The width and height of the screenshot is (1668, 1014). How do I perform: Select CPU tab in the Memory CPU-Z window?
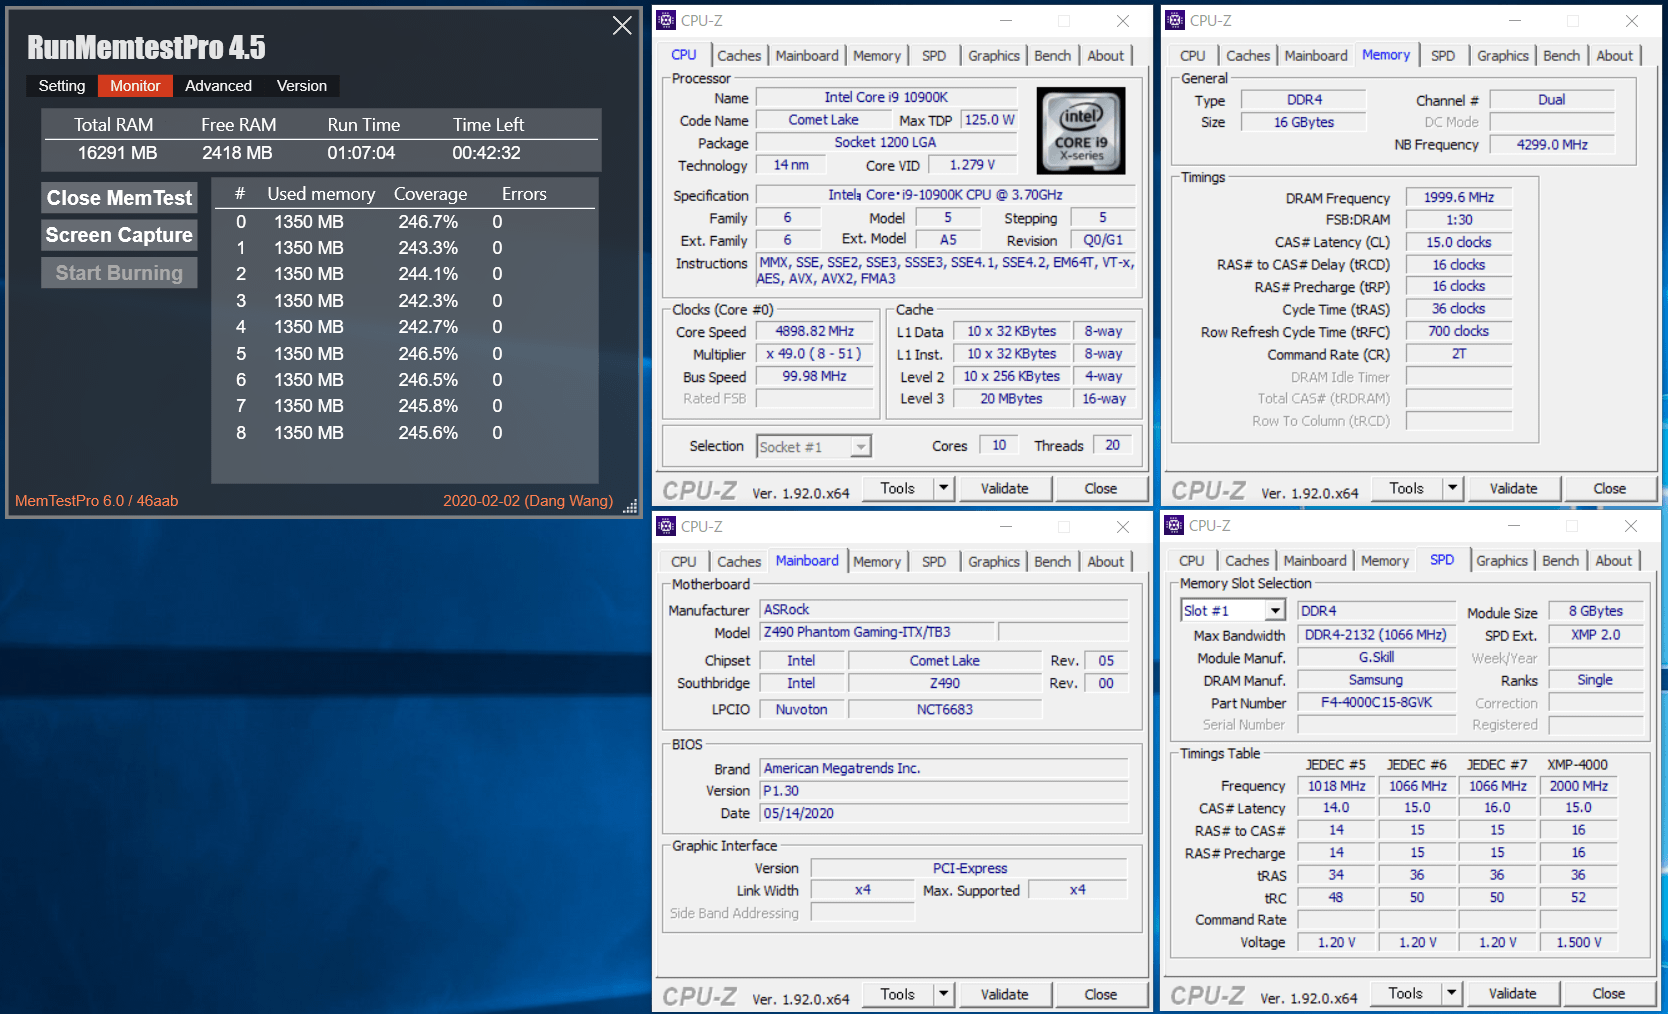1193,56
